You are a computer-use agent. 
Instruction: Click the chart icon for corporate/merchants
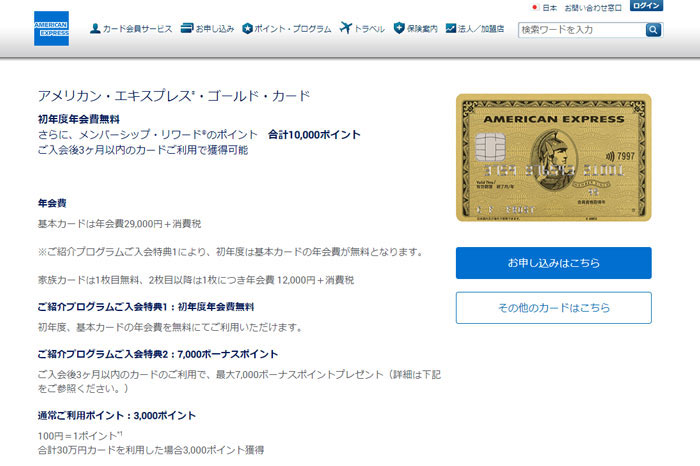click(451, 29)
